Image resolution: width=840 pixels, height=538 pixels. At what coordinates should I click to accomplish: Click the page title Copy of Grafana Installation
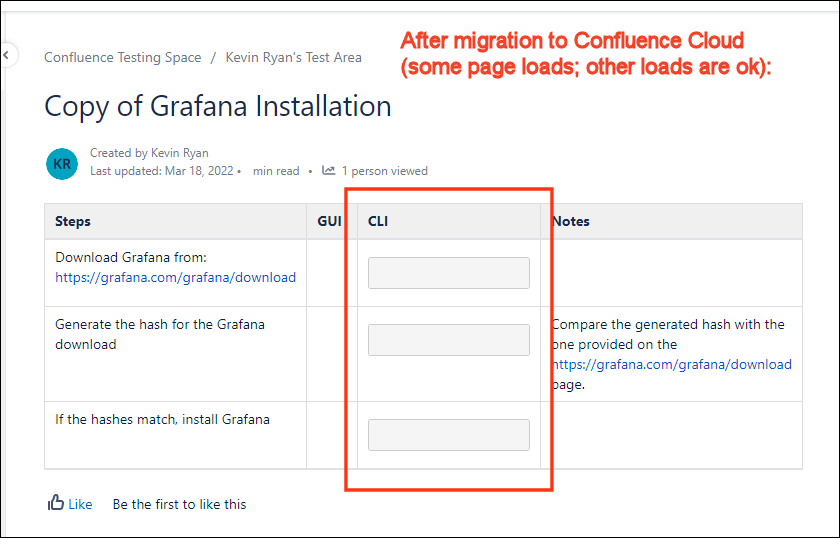click(x=218, y=106)
